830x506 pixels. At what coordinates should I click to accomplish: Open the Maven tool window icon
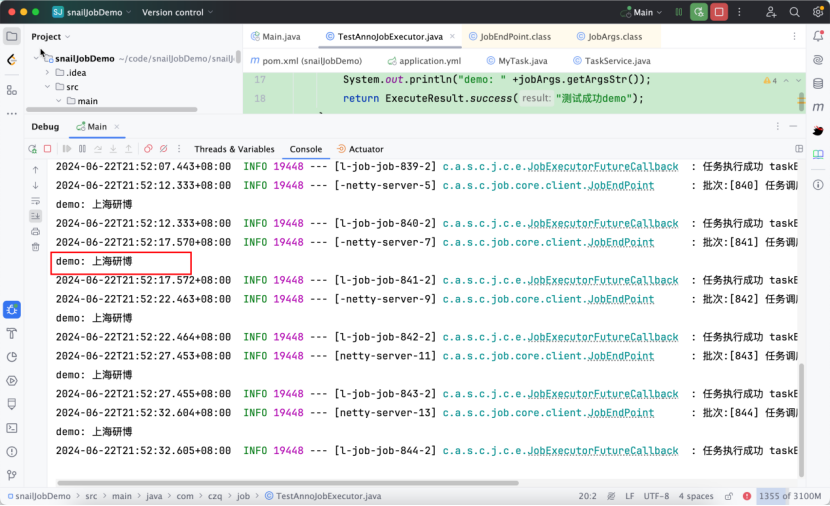pos(818,107)
